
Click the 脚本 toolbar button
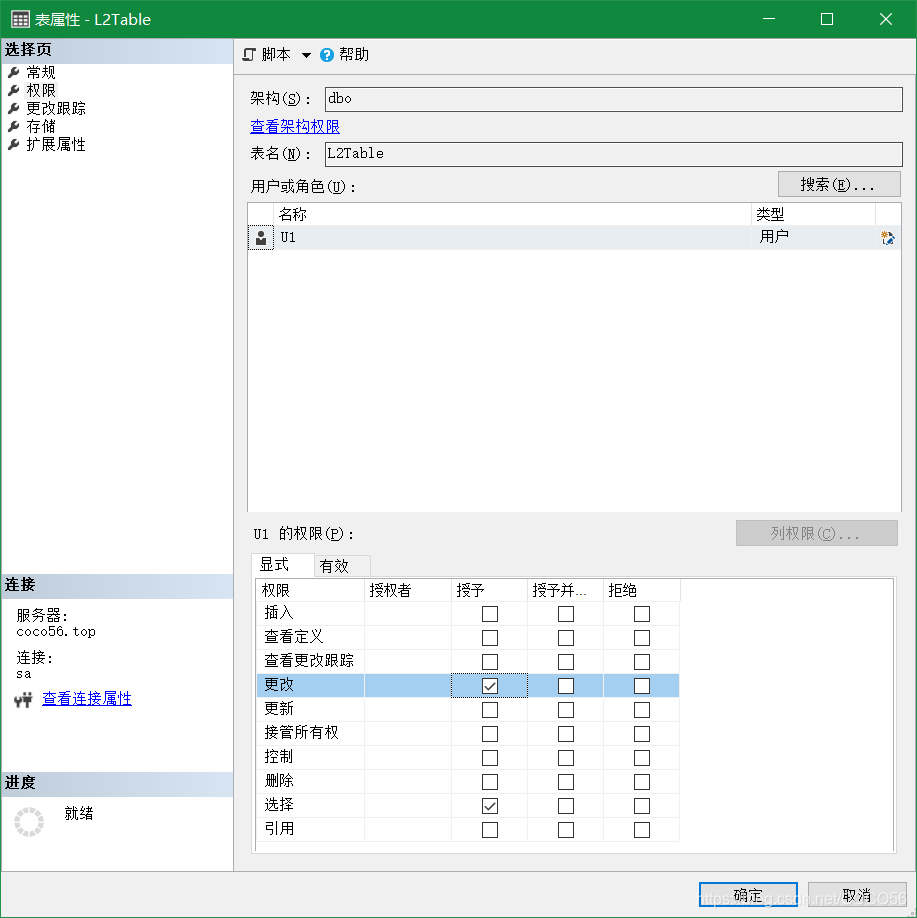pyautogui.click(x=276, y=54)
